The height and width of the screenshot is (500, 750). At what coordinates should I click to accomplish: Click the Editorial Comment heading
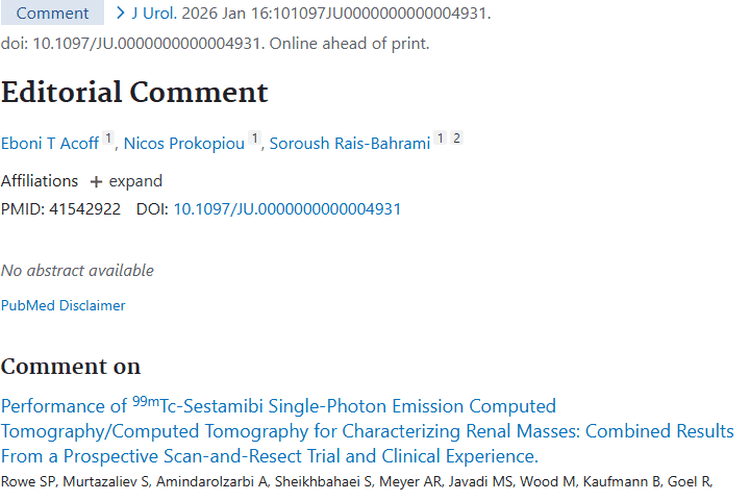[x=134, y=92]
